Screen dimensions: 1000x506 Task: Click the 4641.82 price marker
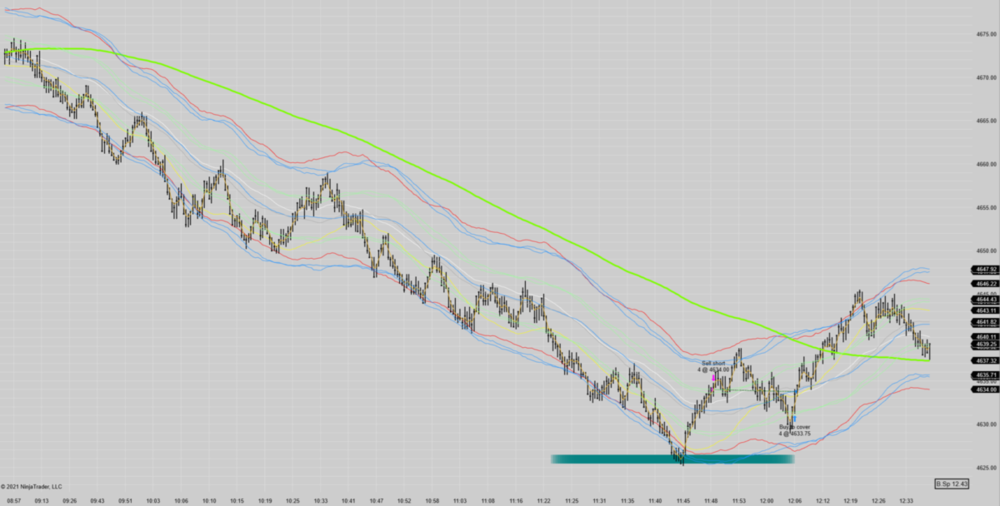click(x=984, y=323)
